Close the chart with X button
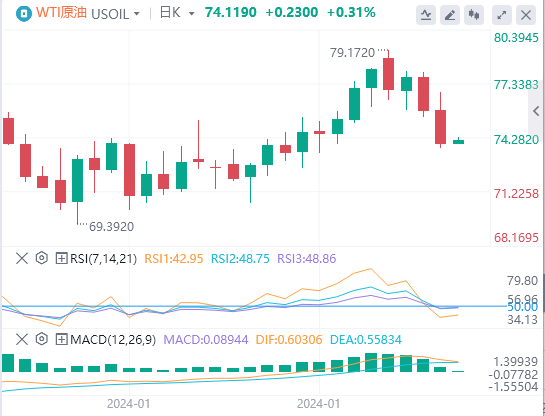Screen dimensions: 545x416 [526, 15]
